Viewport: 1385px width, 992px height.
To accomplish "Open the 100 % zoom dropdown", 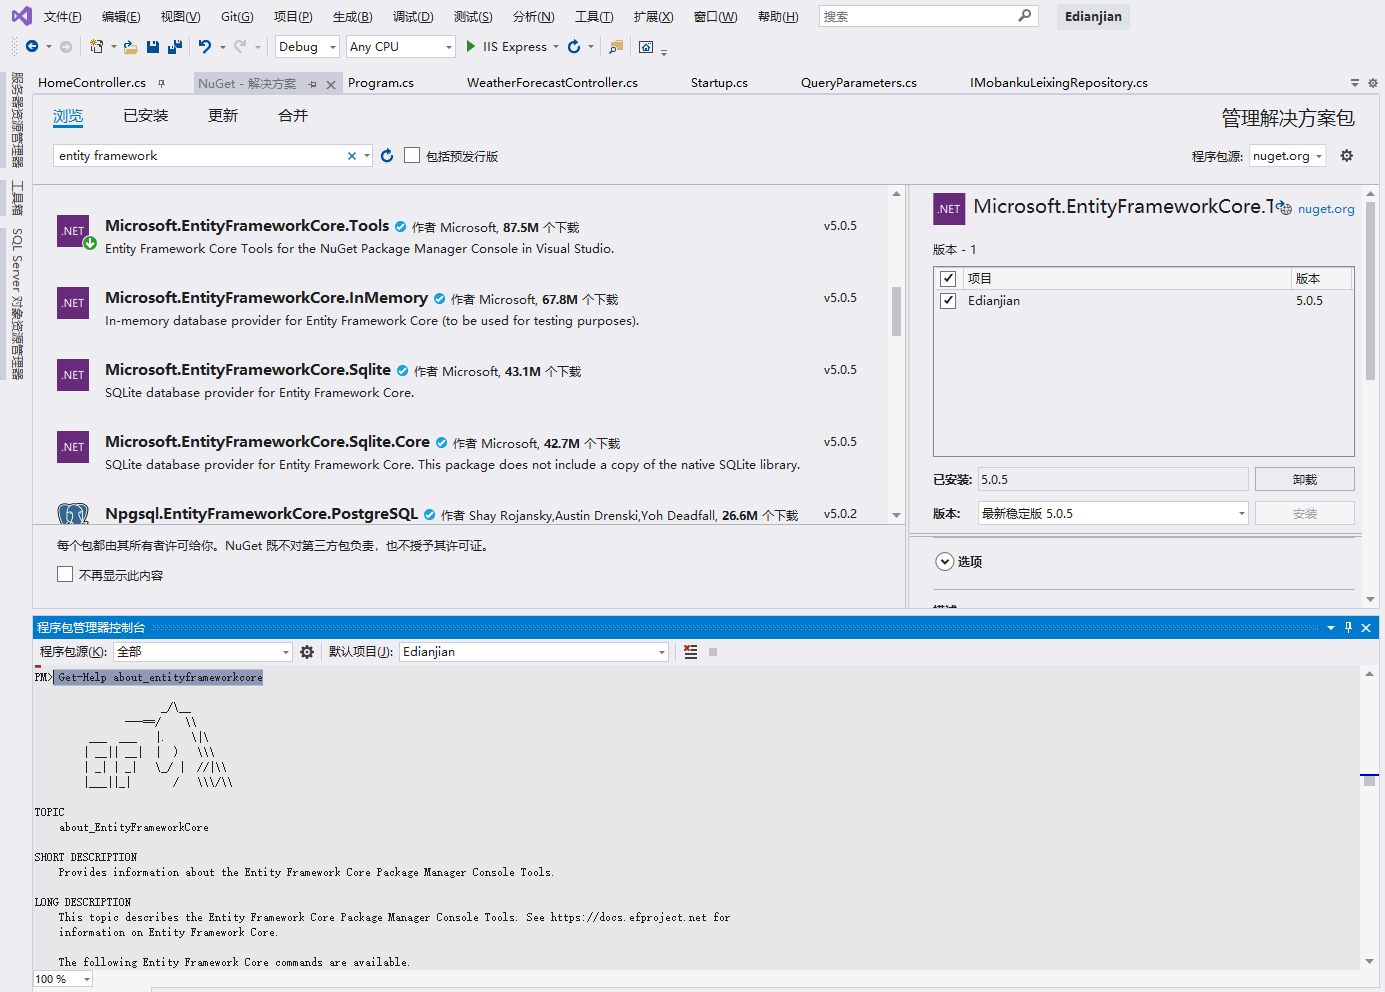I will 63,979.
